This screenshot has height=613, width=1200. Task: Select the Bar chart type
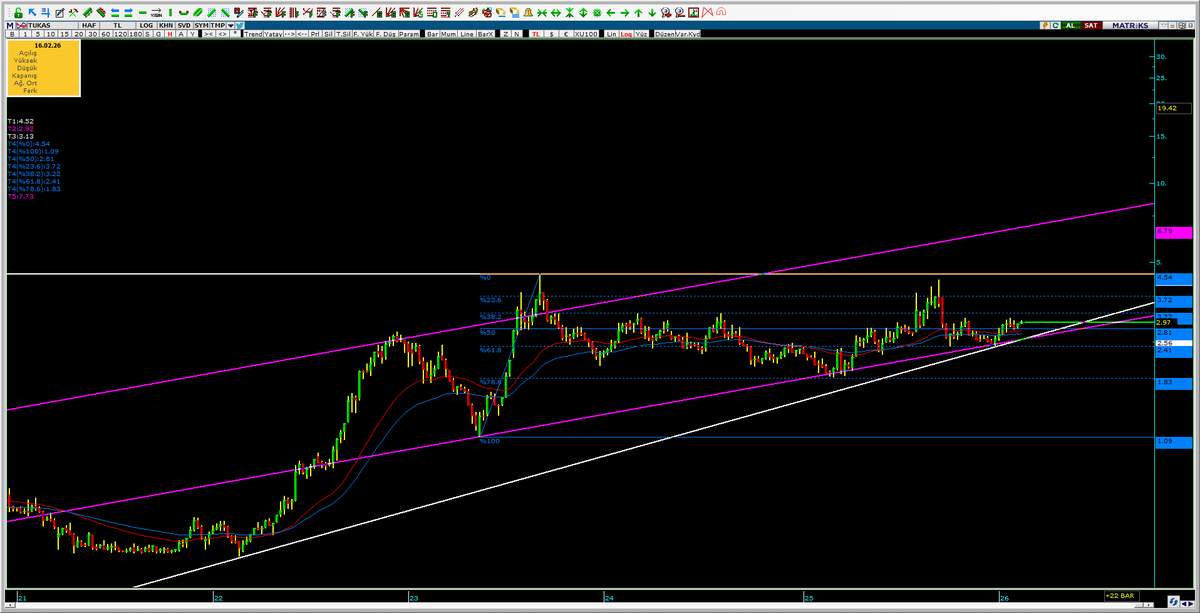click(432, 34)
